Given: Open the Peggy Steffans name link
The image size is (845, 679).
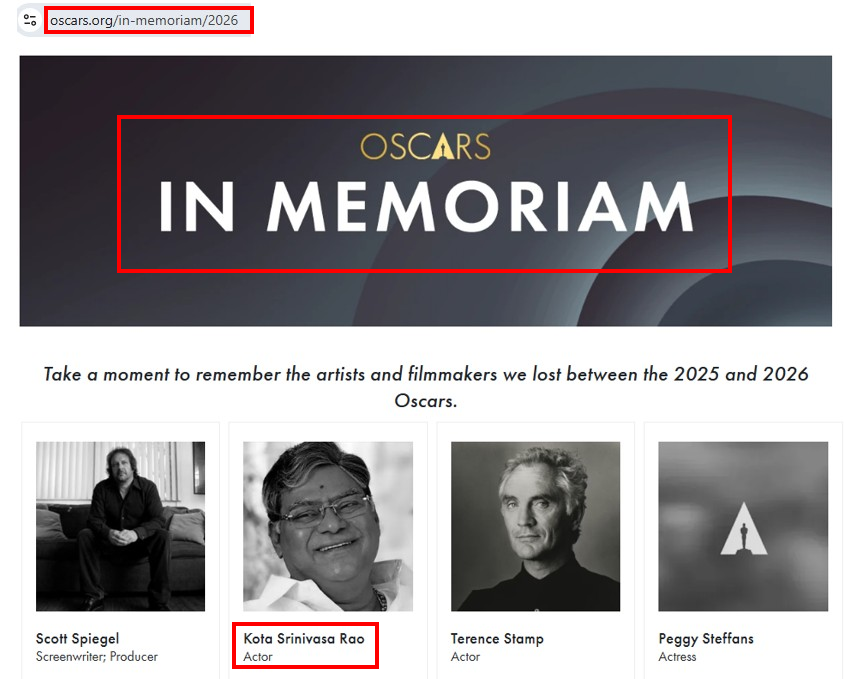Looking at the screenshot, I should click(706, 638).
